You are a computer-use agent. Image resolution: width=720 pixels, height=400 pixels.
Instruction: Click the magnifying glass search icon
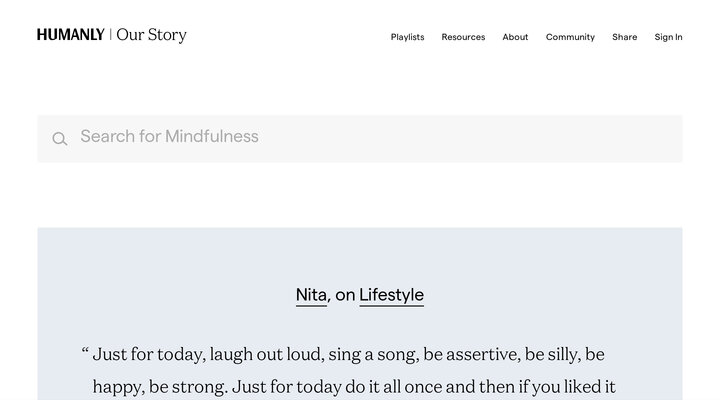point(60,139)
